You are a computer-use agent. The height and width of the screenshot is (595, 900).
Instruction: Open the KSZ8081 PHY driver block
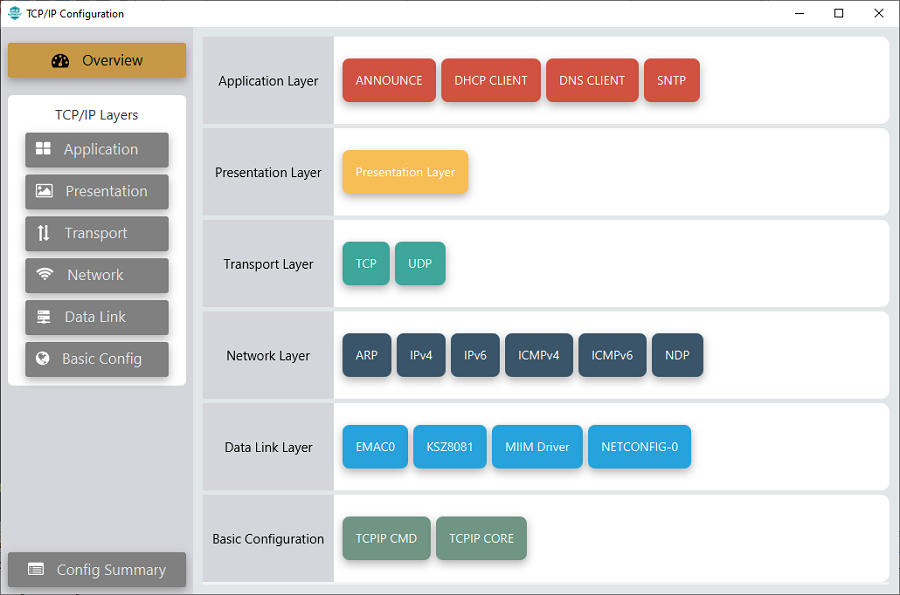[450, 447]
